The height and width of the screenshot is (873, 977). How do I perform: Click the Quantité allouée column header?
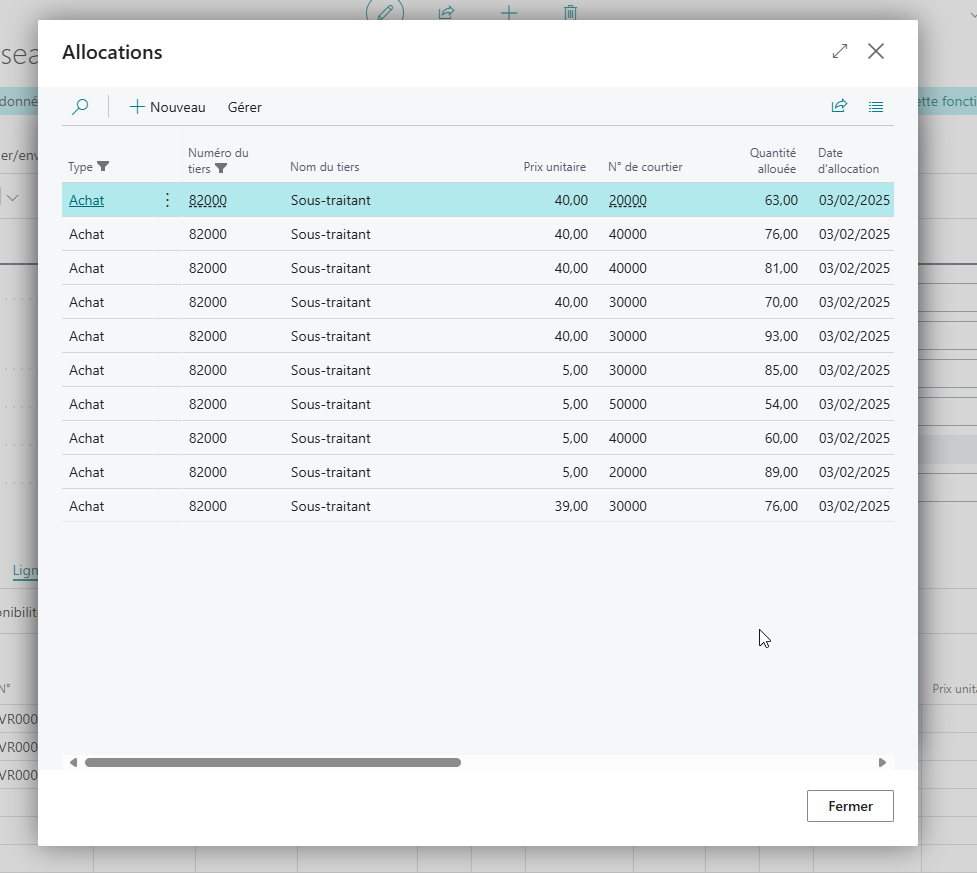click(x=773, y=161)
